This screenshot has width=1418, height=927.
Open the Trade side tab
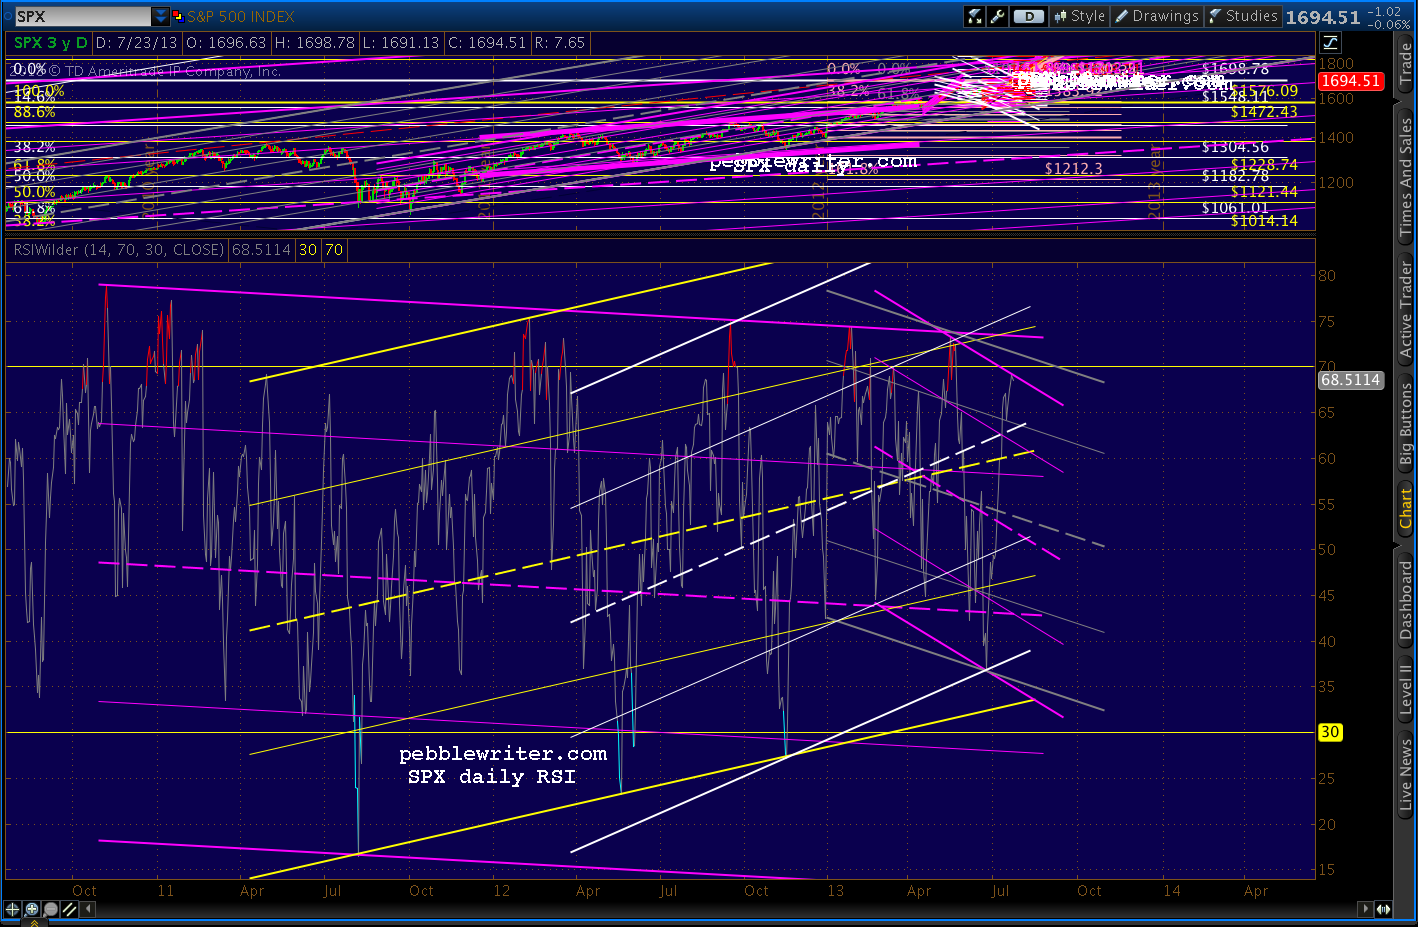pos(1405,64)
